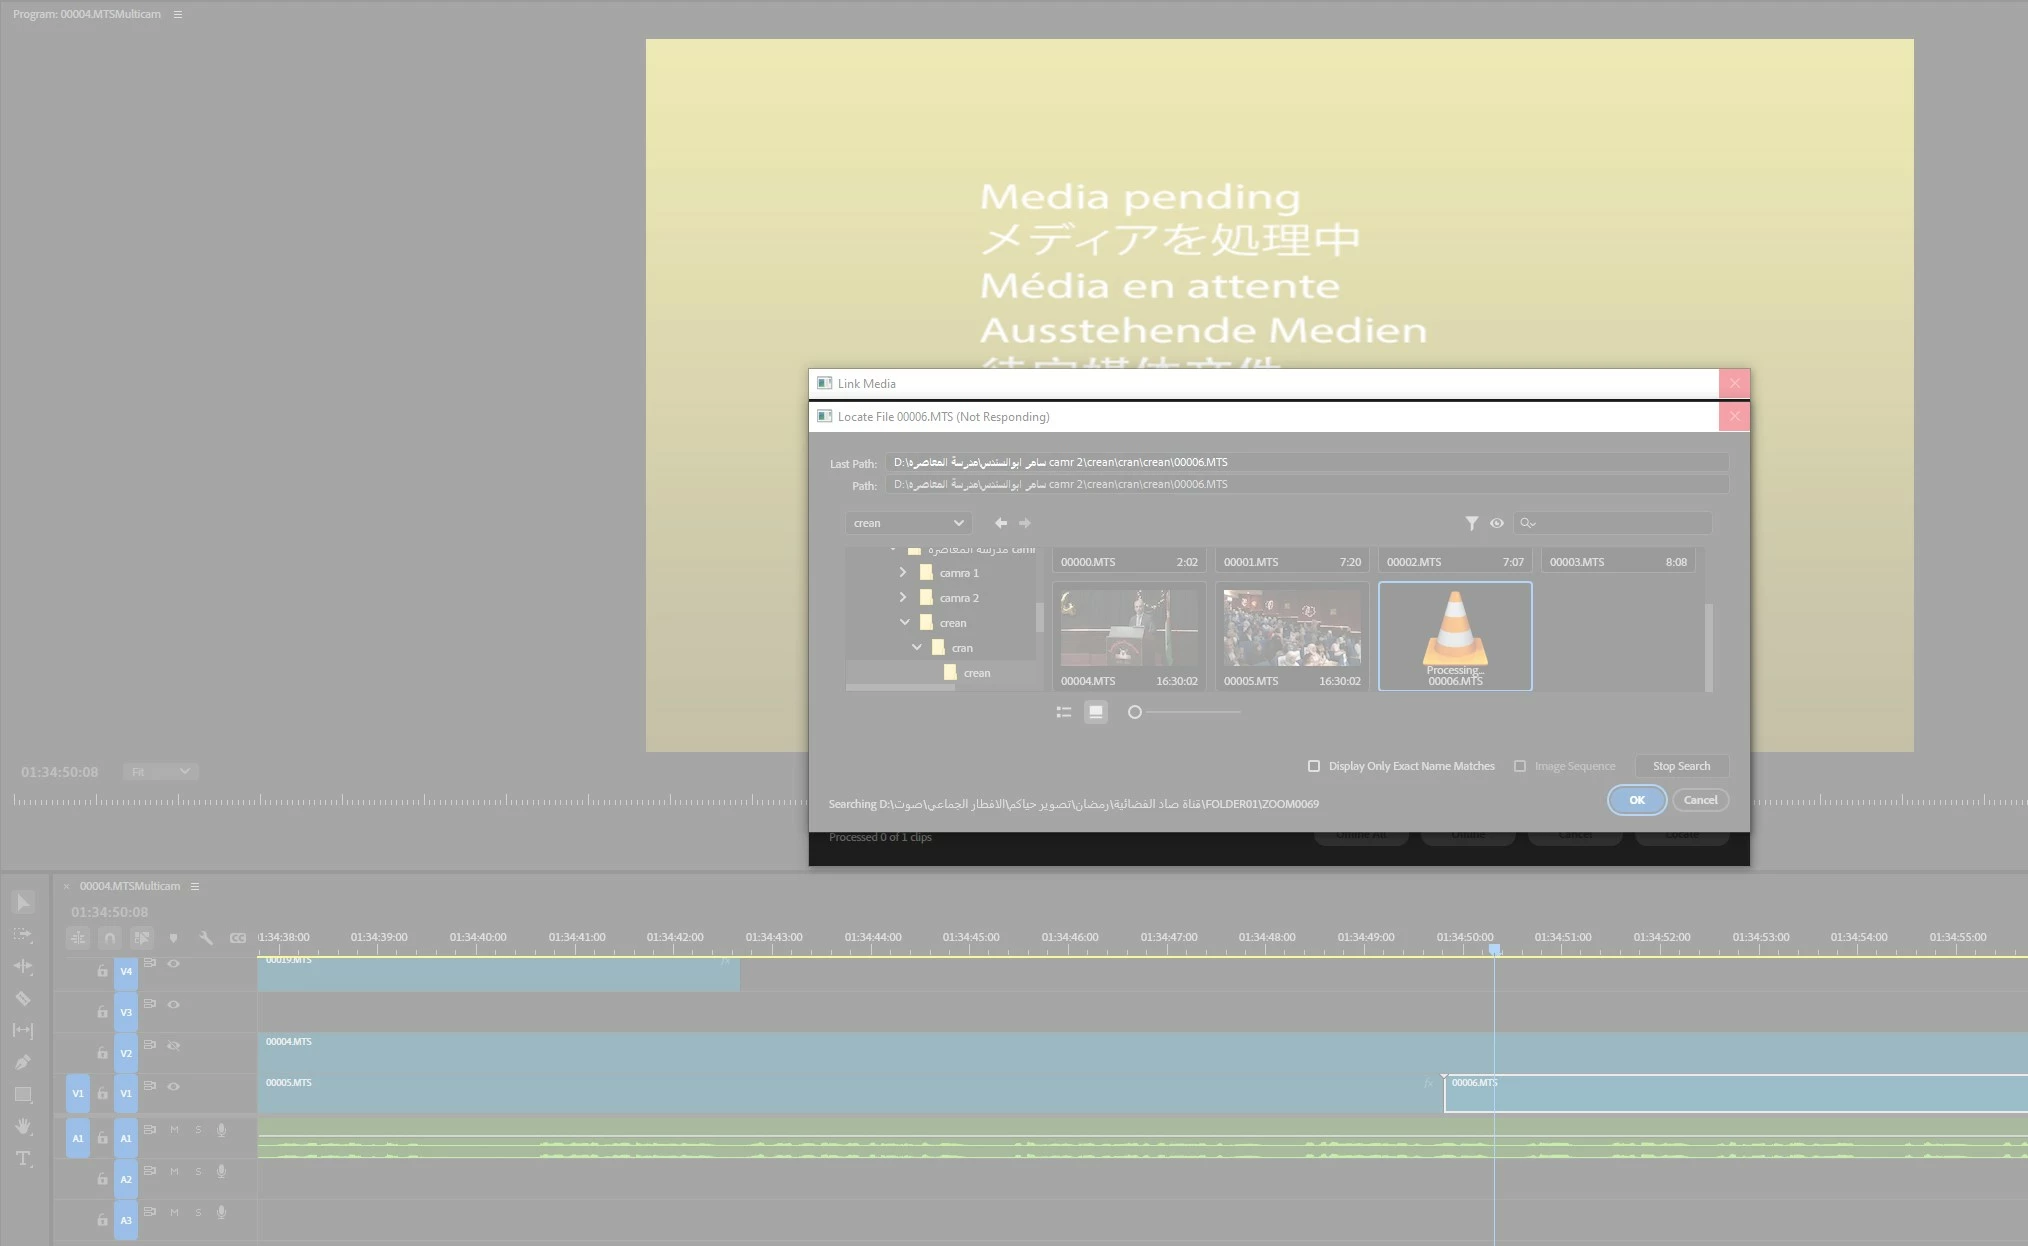The width and height of the screenshot is (2028, 1246).
Task: Toggle timeline Snap magnet icon
Action: 110,938
